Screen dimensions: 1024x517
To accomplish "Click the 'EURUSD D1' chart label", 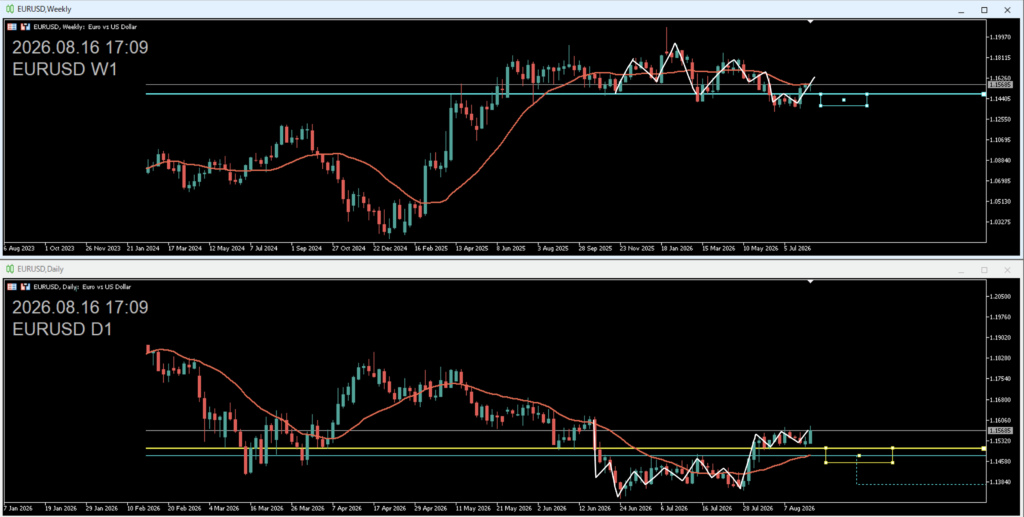I will [62, 330].
